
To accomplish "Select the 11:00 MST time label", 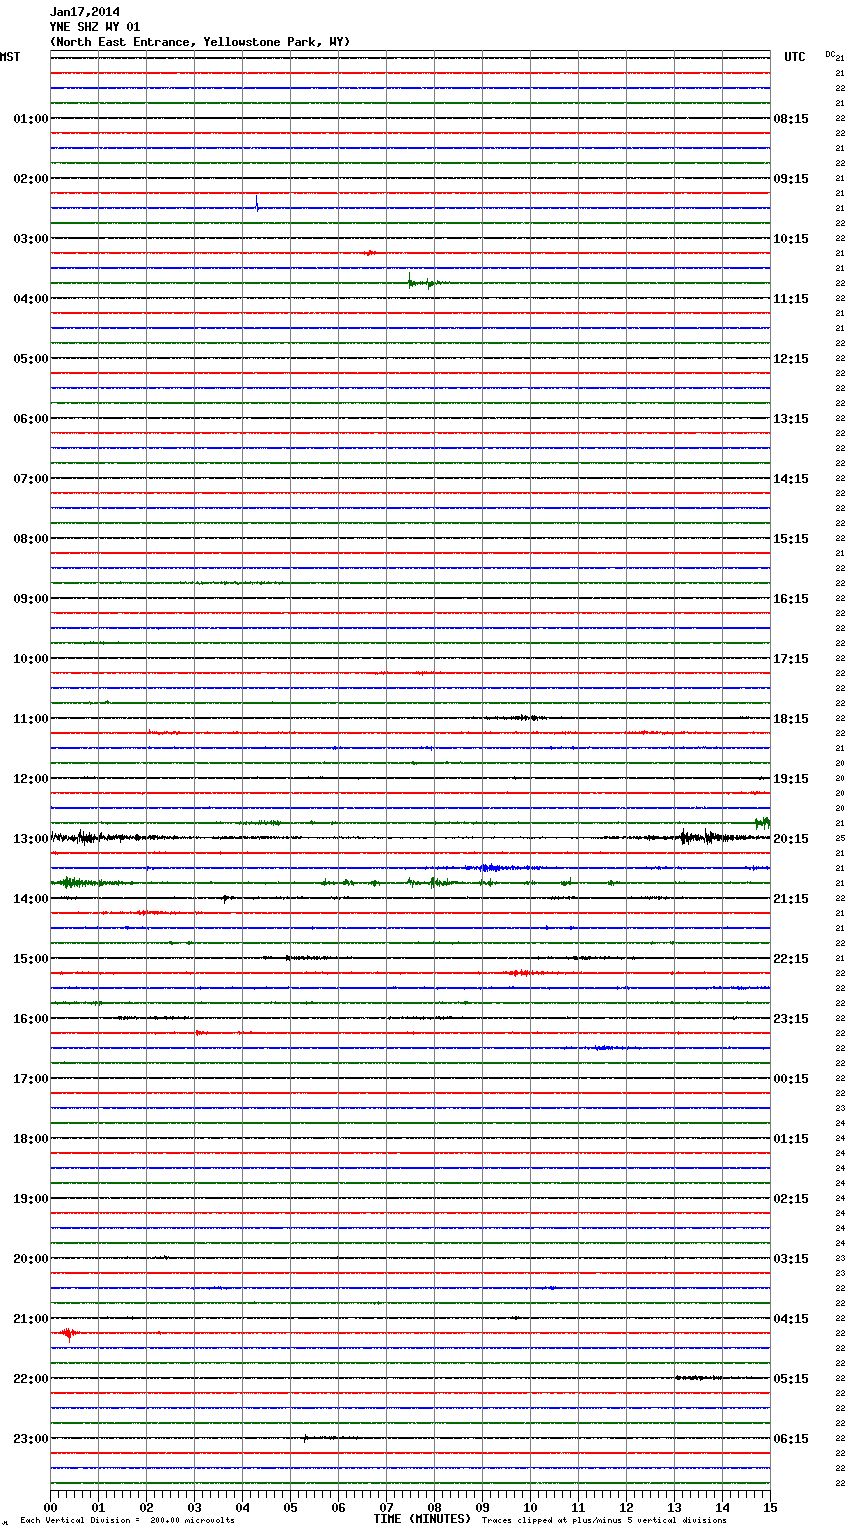I will (x=30, y=719).
